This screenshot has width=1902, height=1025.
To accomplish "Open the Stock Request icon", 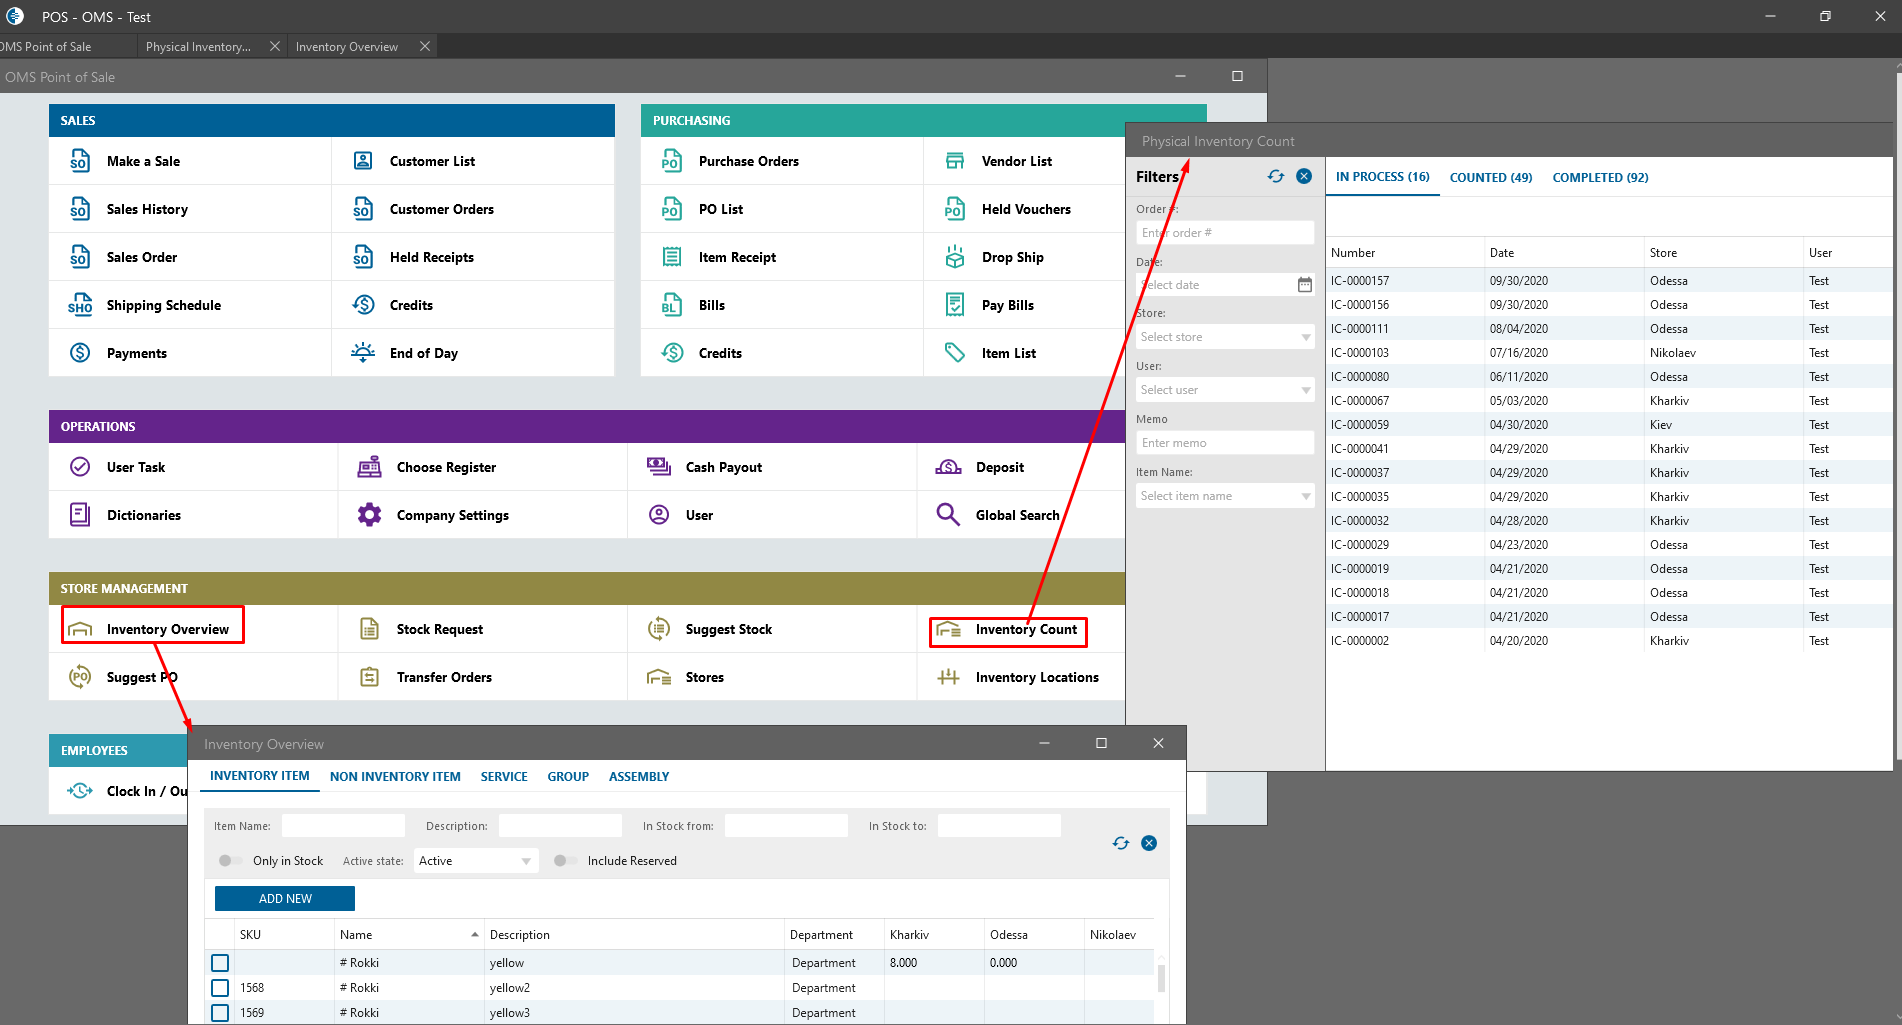I will tap(370, 629).
